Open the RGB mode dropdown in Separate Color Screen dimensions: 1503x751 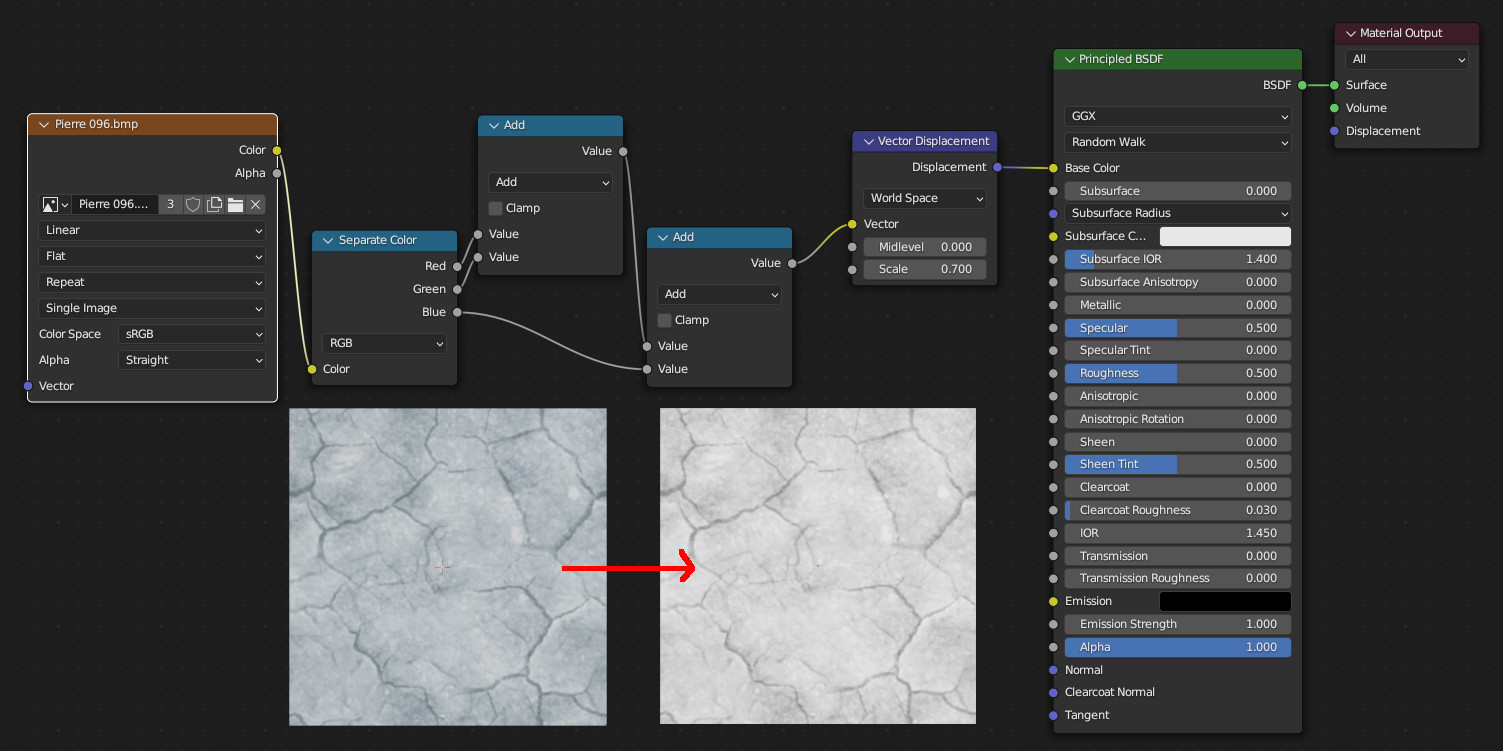[384, 343]
